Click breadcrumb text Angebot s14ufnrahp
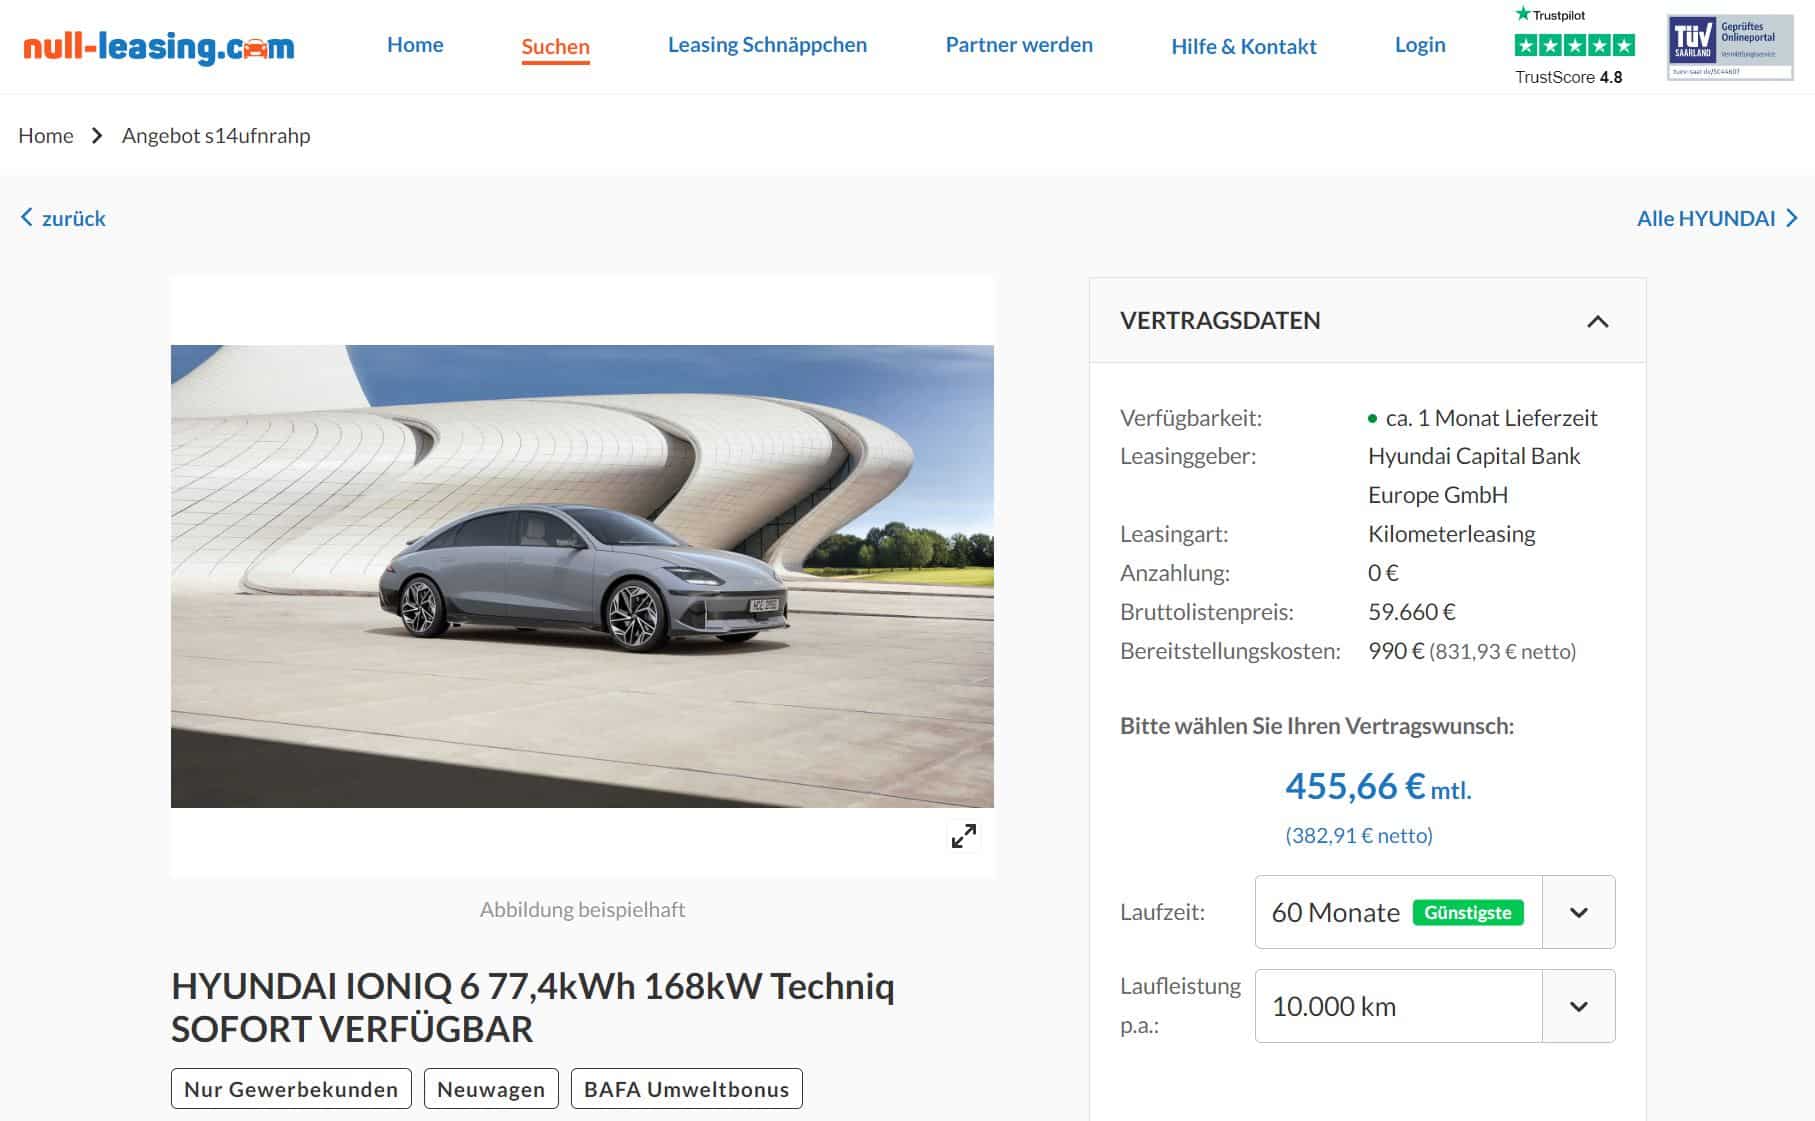 coord(216,135)
